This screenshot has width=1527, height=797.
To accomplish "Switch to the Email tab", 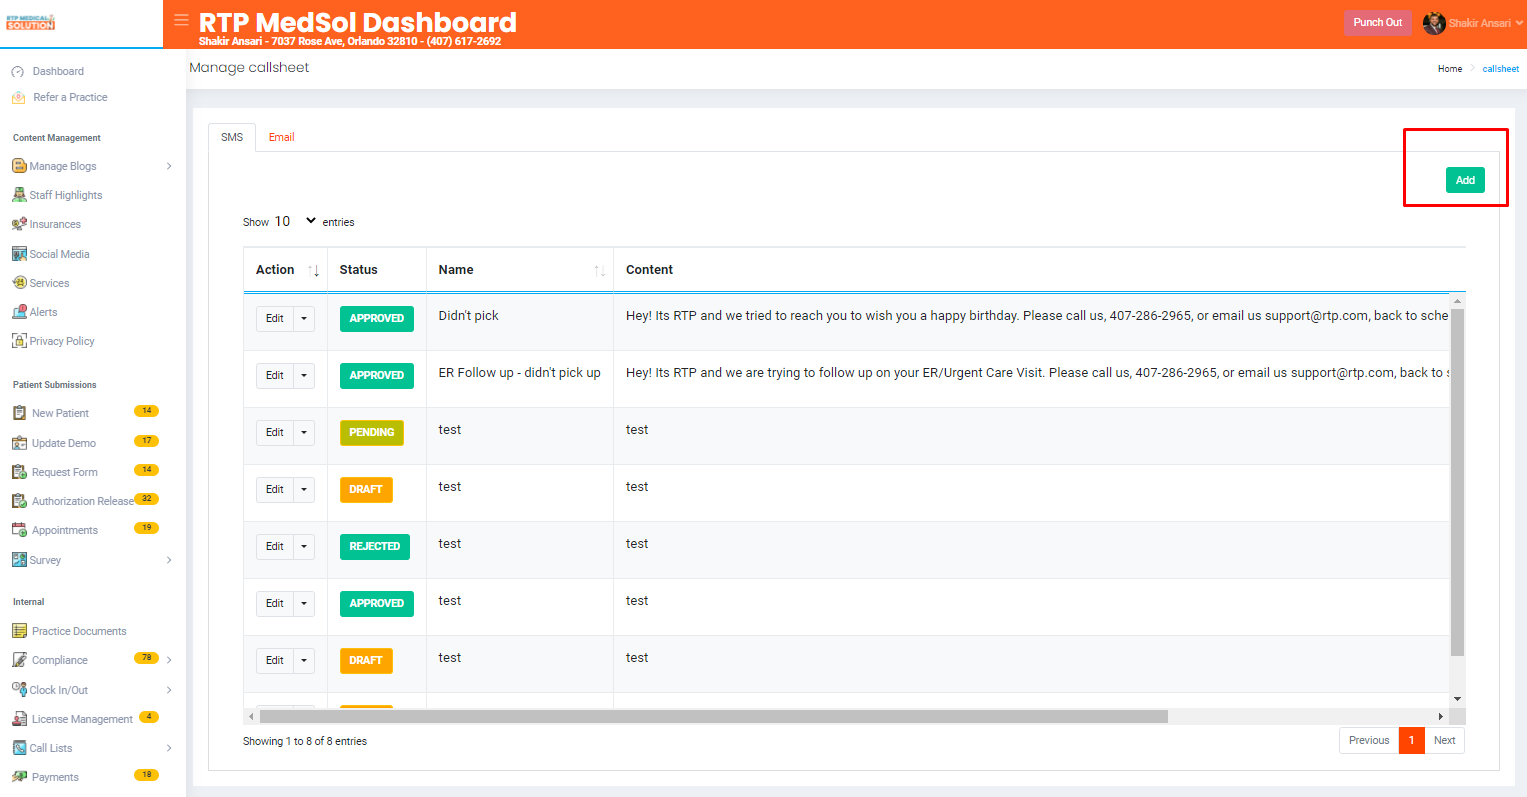I will (x=281, y=137).
